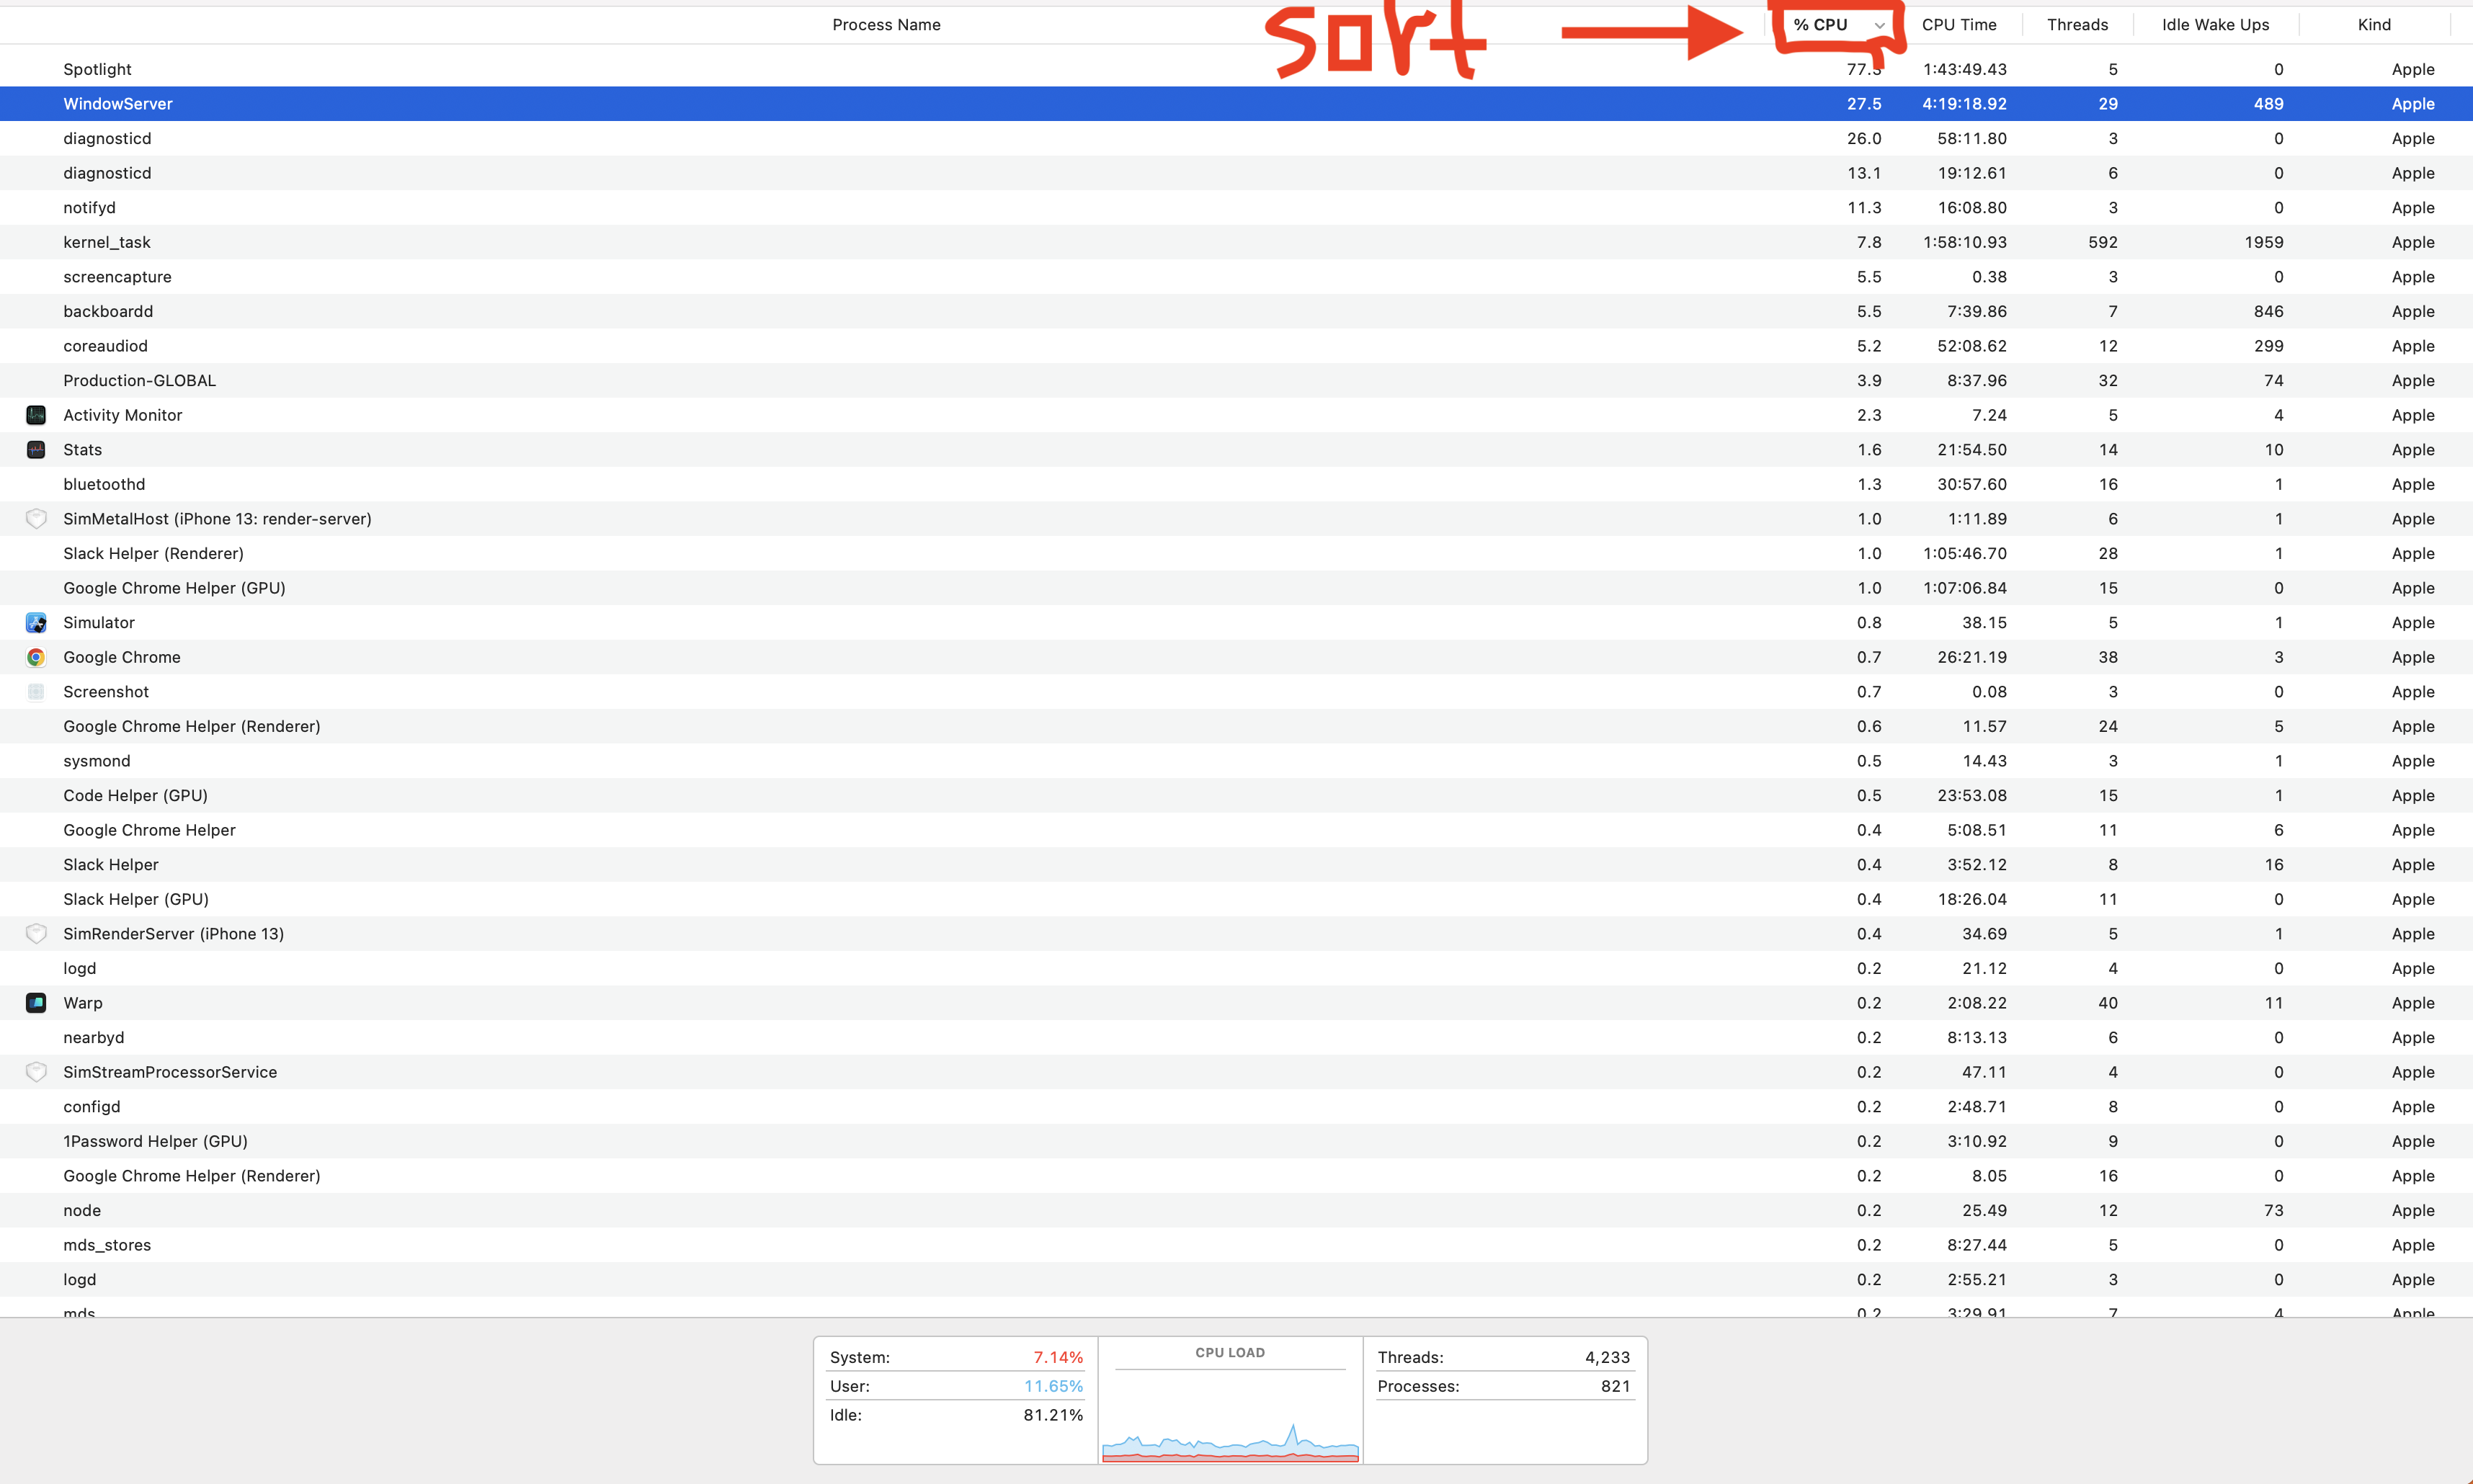The image size is (2473, 1484).
Task: Select the mds_stores process
Action: tap(1236, 1245)
